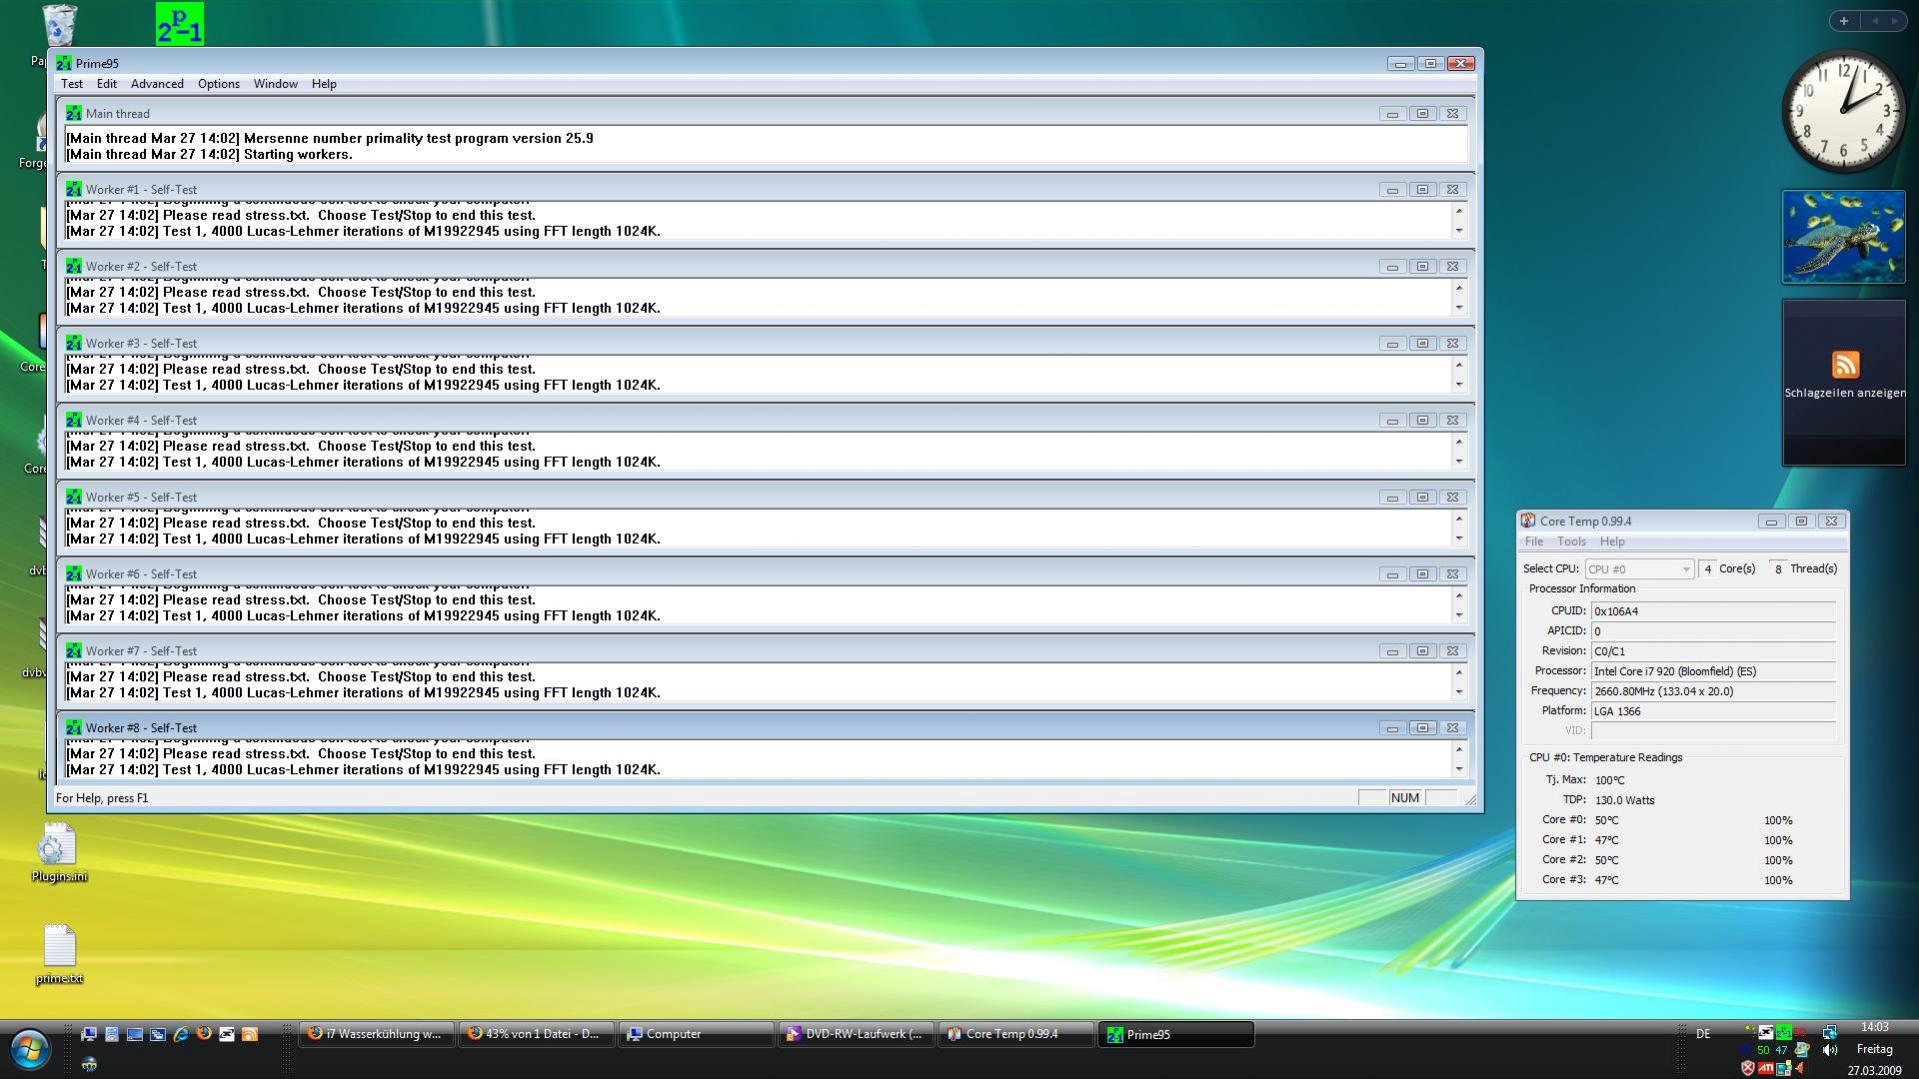Viewport: 1919px width, 1079px height.
Task: Click the Worker #3 window icon
Action: tap(73, 343)
